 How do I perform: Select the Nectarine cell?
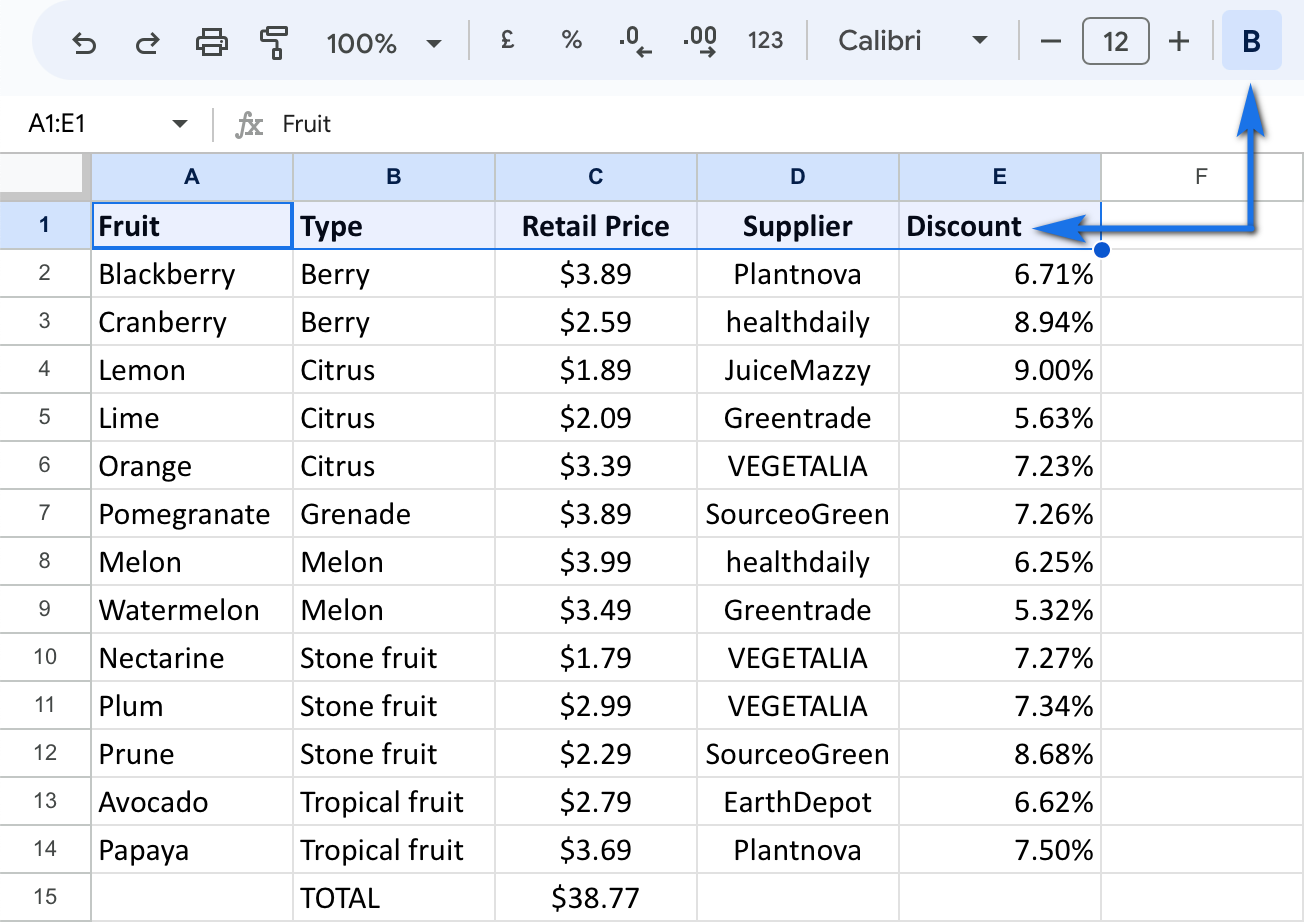click(192, 658)
